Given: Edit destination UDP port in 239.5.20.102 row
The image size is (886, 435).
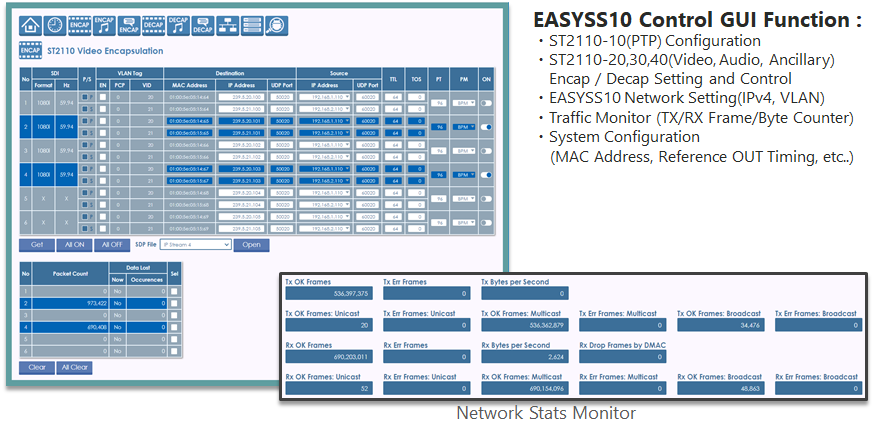Looking at the screenshot, I should tap(281, 145).
